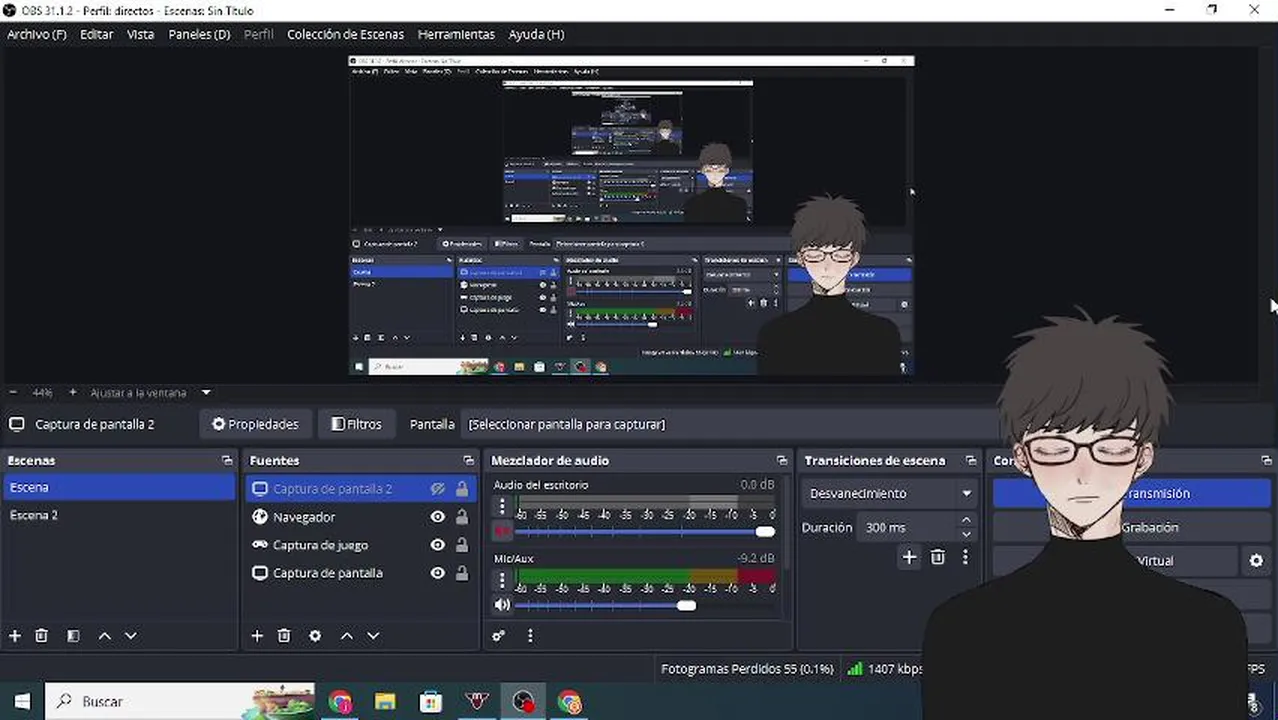This screenshot has height=720, width=1278.
Task: Add a new scene with plus icon in Escenas
Action: (x=15, y=636)
